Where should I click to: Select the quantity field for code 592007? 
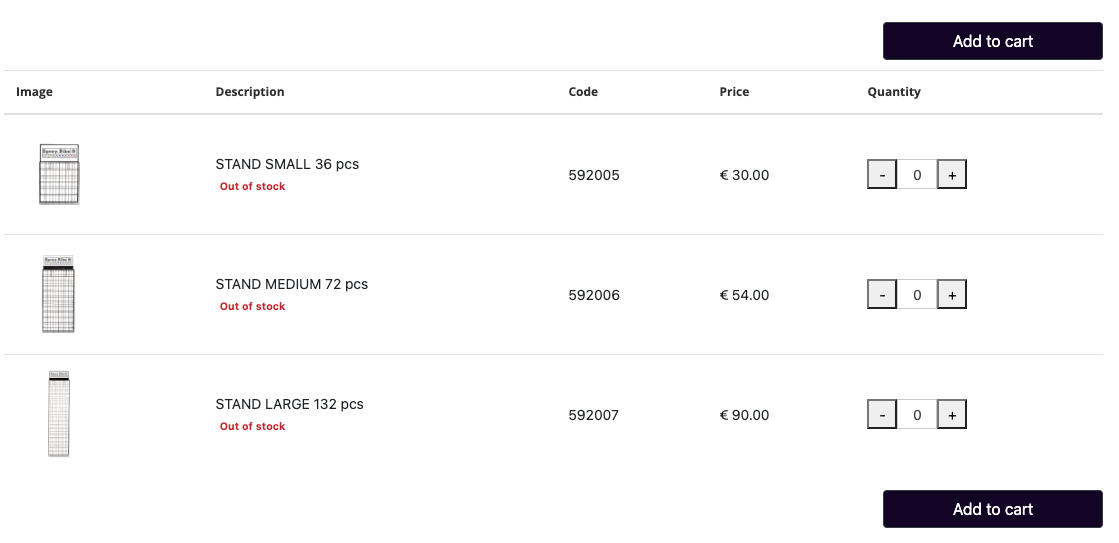point(917,414)
